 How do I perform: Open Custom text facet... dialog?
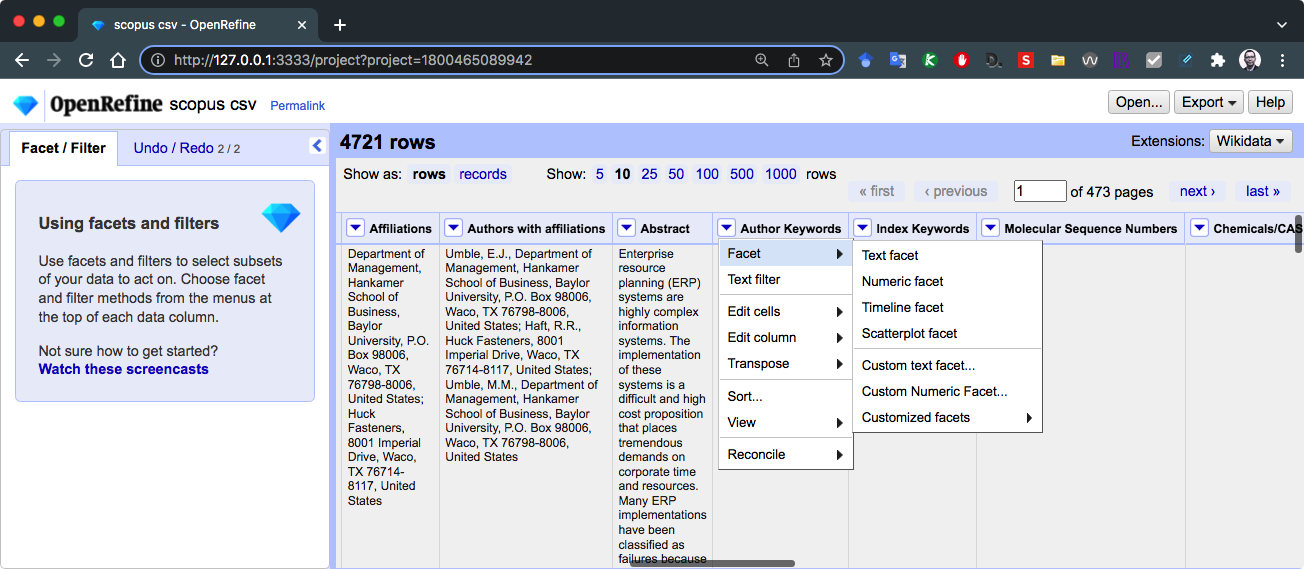pos(947,365)
